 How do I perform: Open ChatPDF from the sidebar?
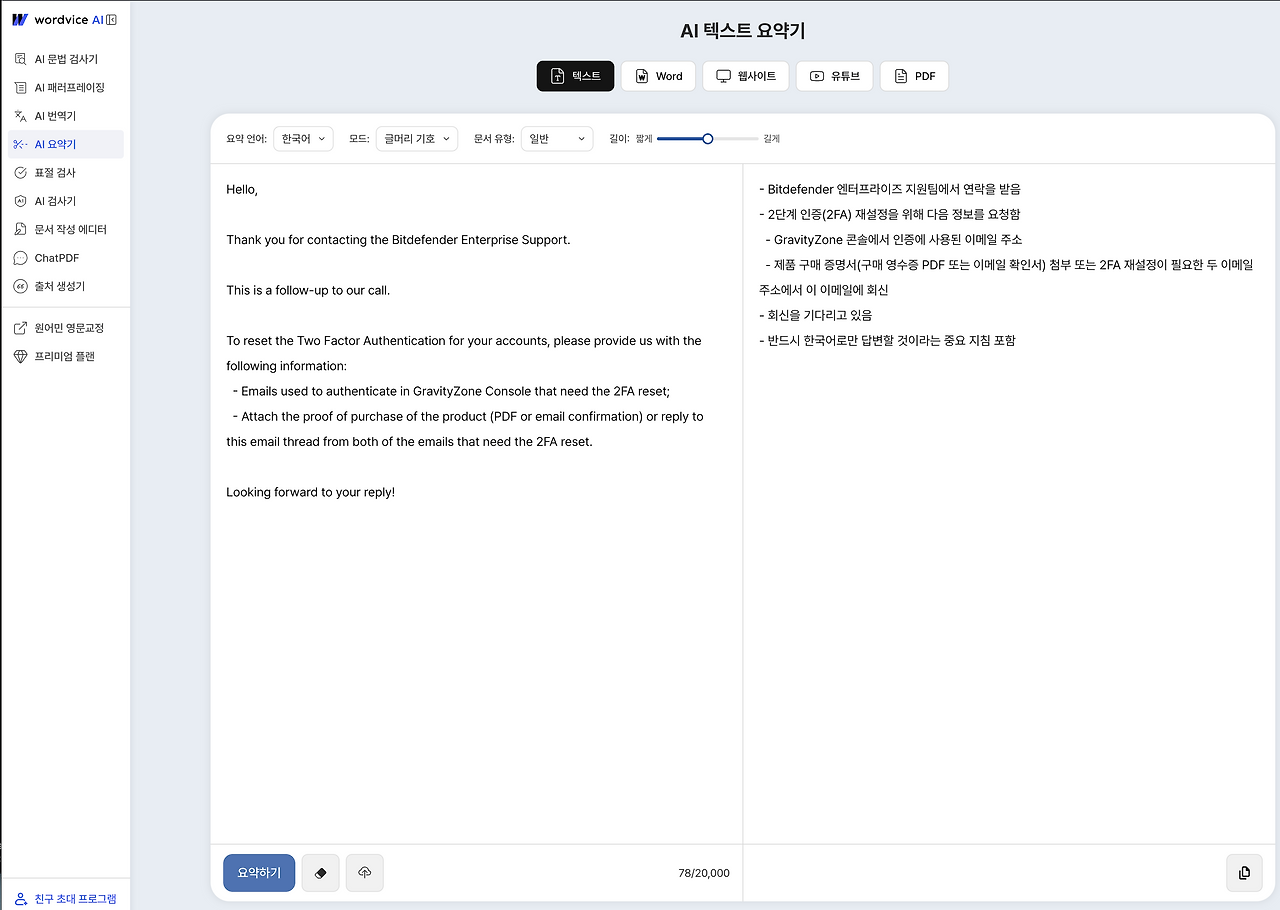(57, 257)
